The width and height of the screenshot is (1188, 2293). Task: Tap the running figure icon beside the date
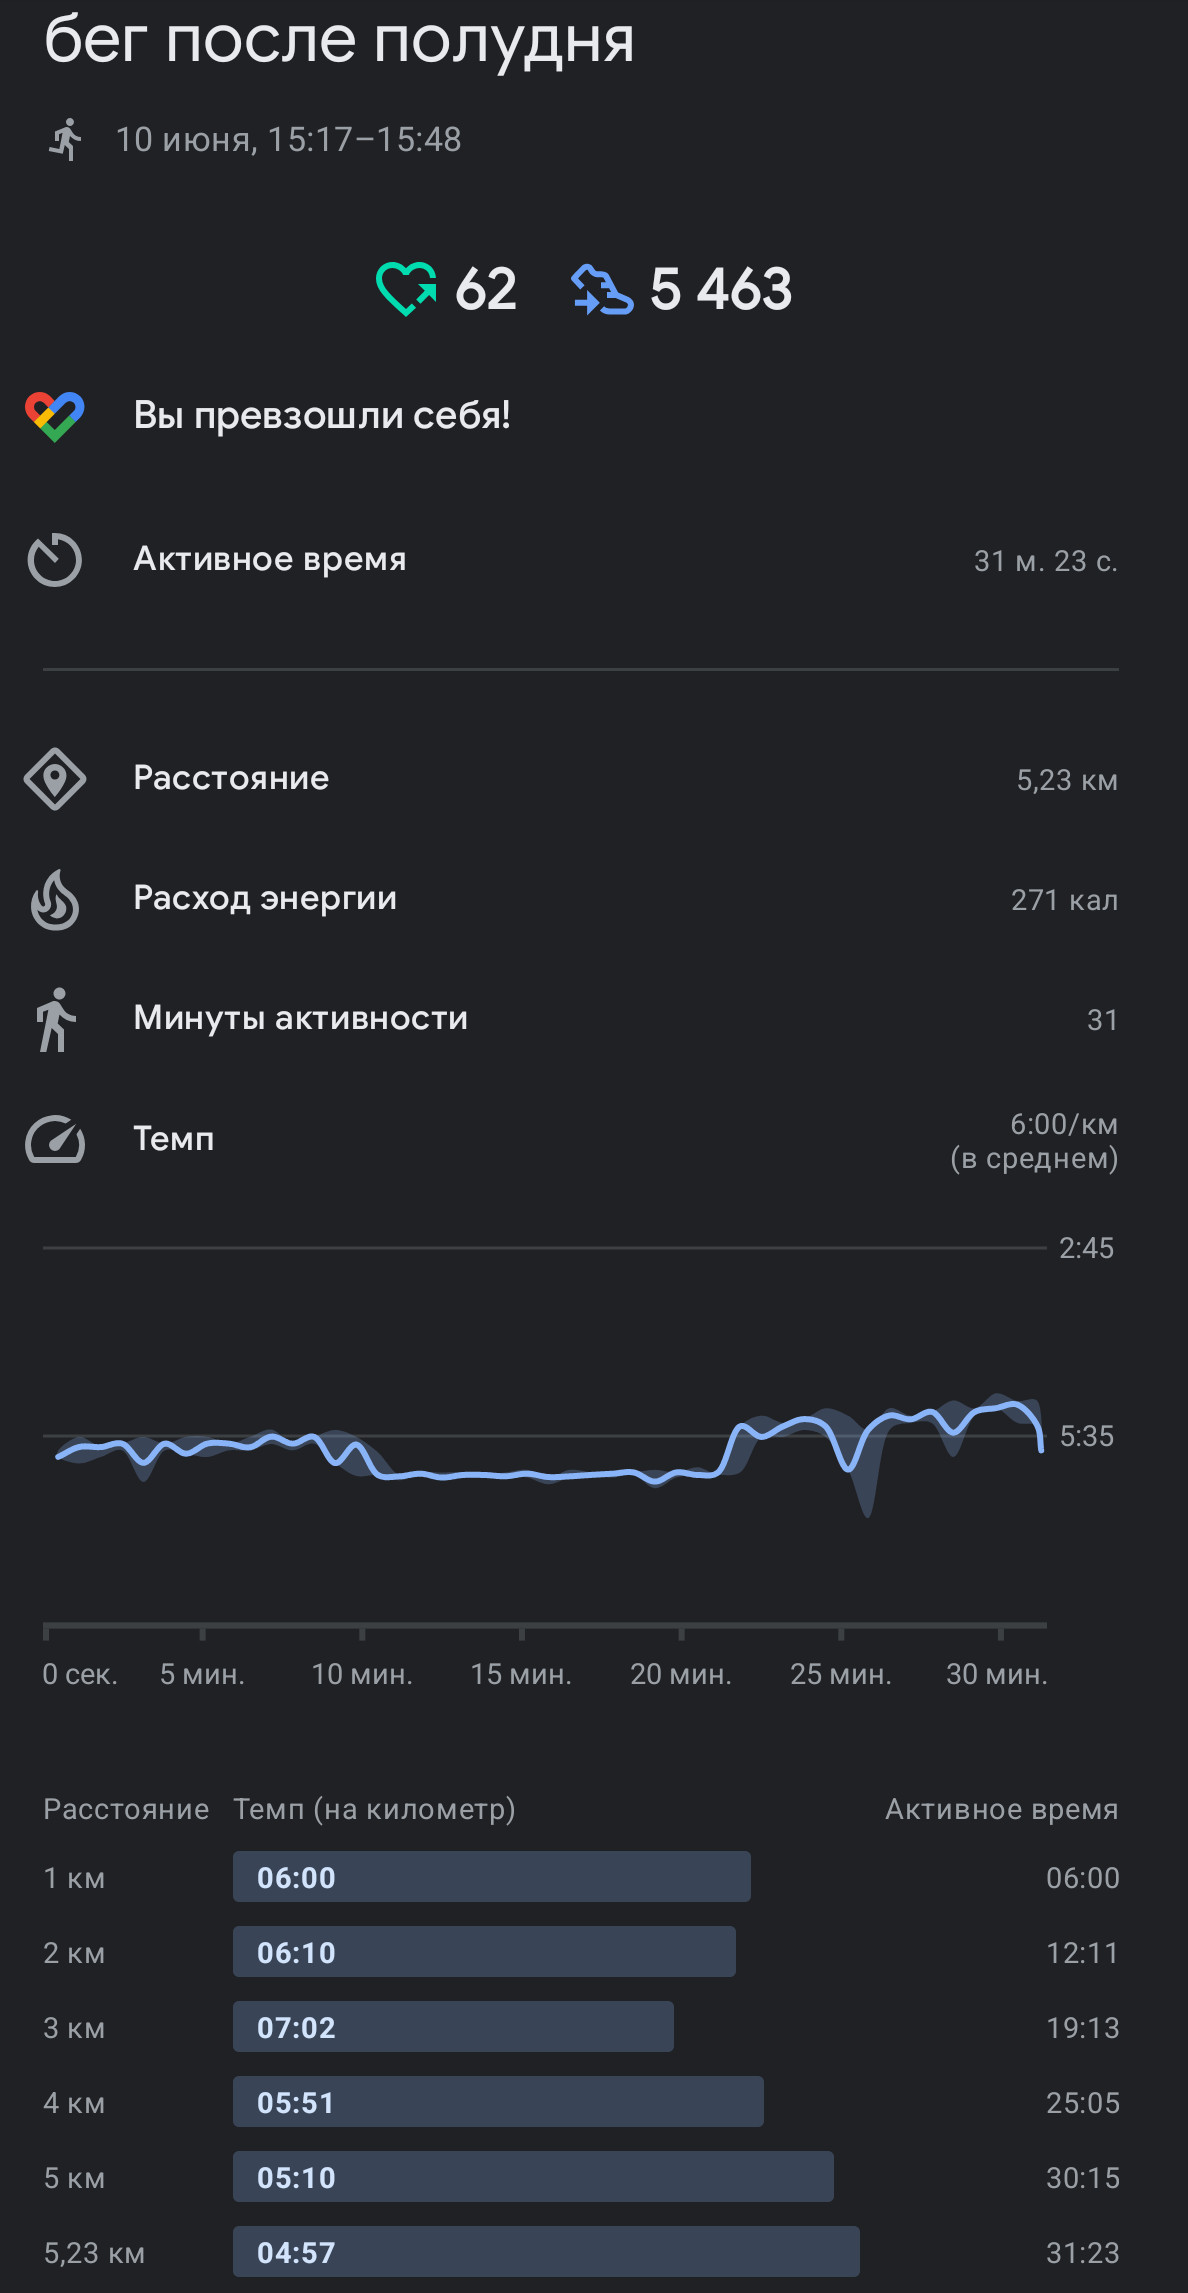[65, 139]
